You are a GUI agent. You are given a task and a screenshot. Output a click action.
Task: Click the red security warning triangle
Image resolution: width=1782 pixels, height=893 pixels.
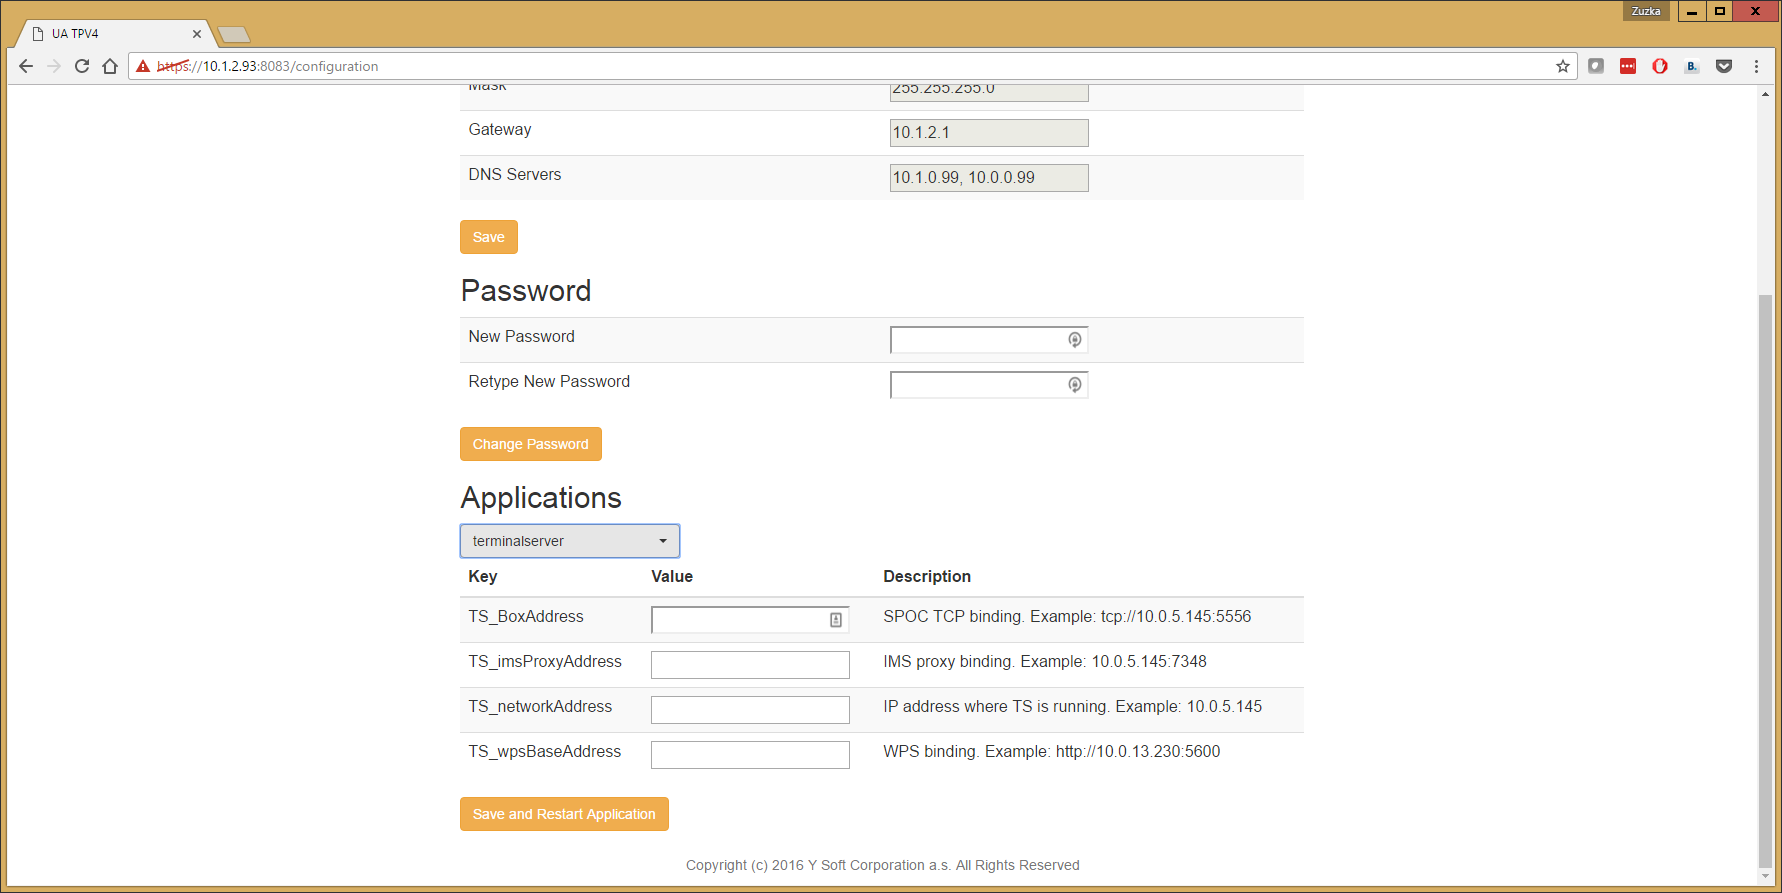143,66
